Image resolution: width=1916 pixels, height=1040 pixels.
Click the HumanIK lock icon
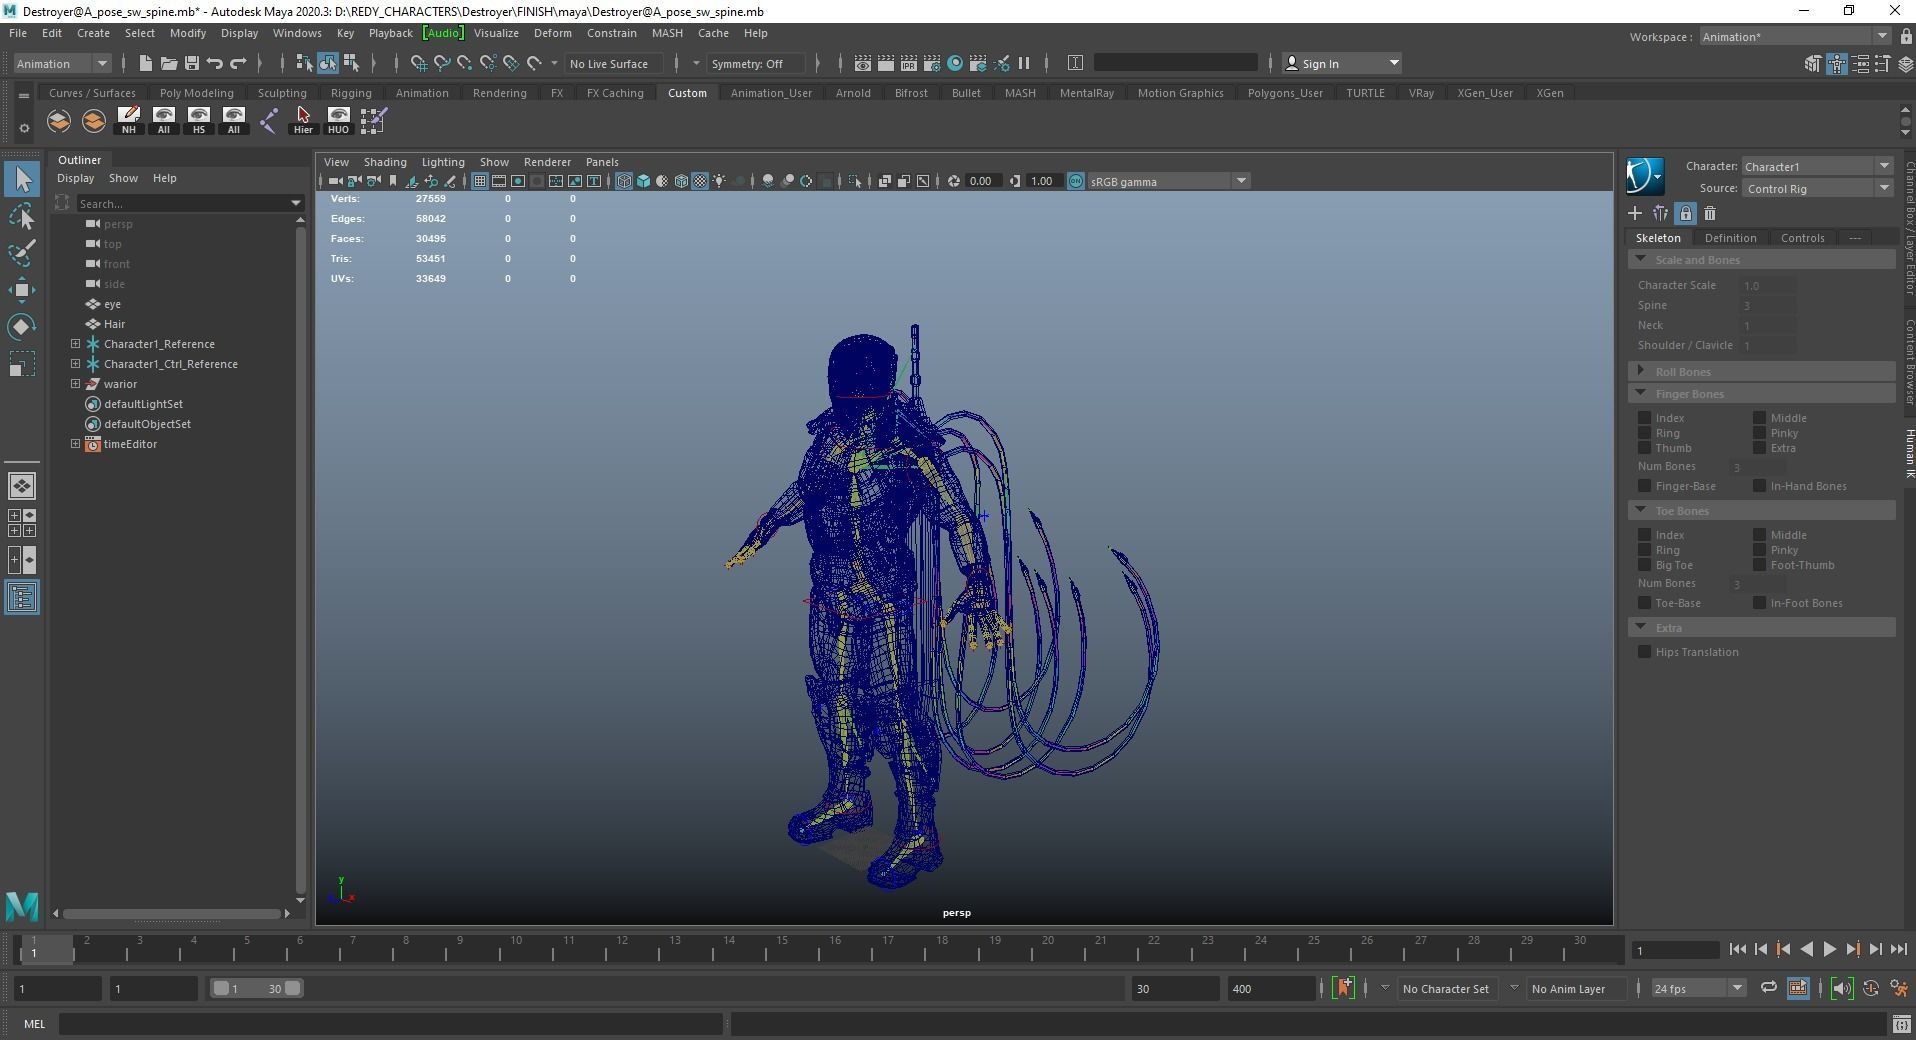pyautogui.click(x=1685, y=213)
